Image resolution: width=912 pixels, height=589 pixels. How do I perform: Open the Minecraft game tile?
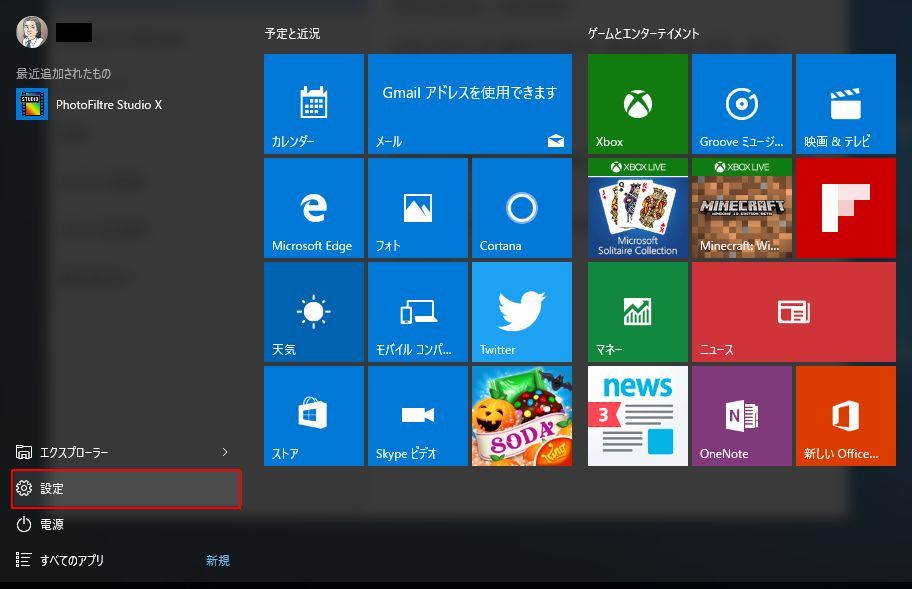[741, 208]
